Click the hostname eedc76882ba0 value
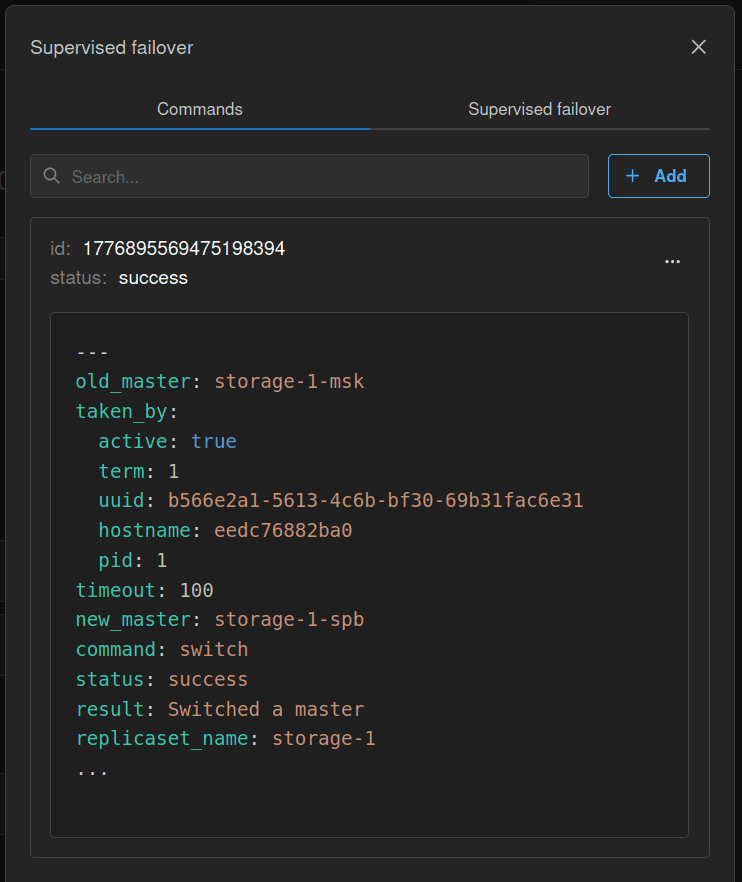This screenshot has height=882, width=742. pyautogui.click(x=283, y=530)
